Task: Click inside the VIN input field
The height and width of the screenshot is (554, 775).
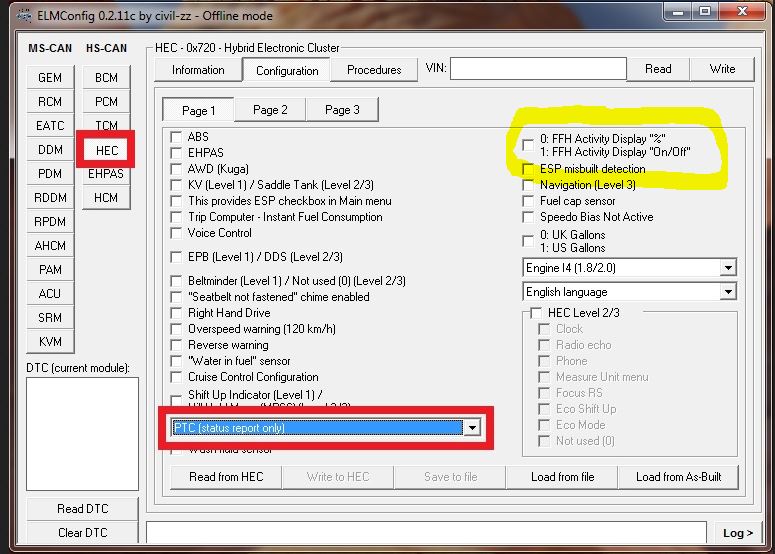Action: pos(538,69)
